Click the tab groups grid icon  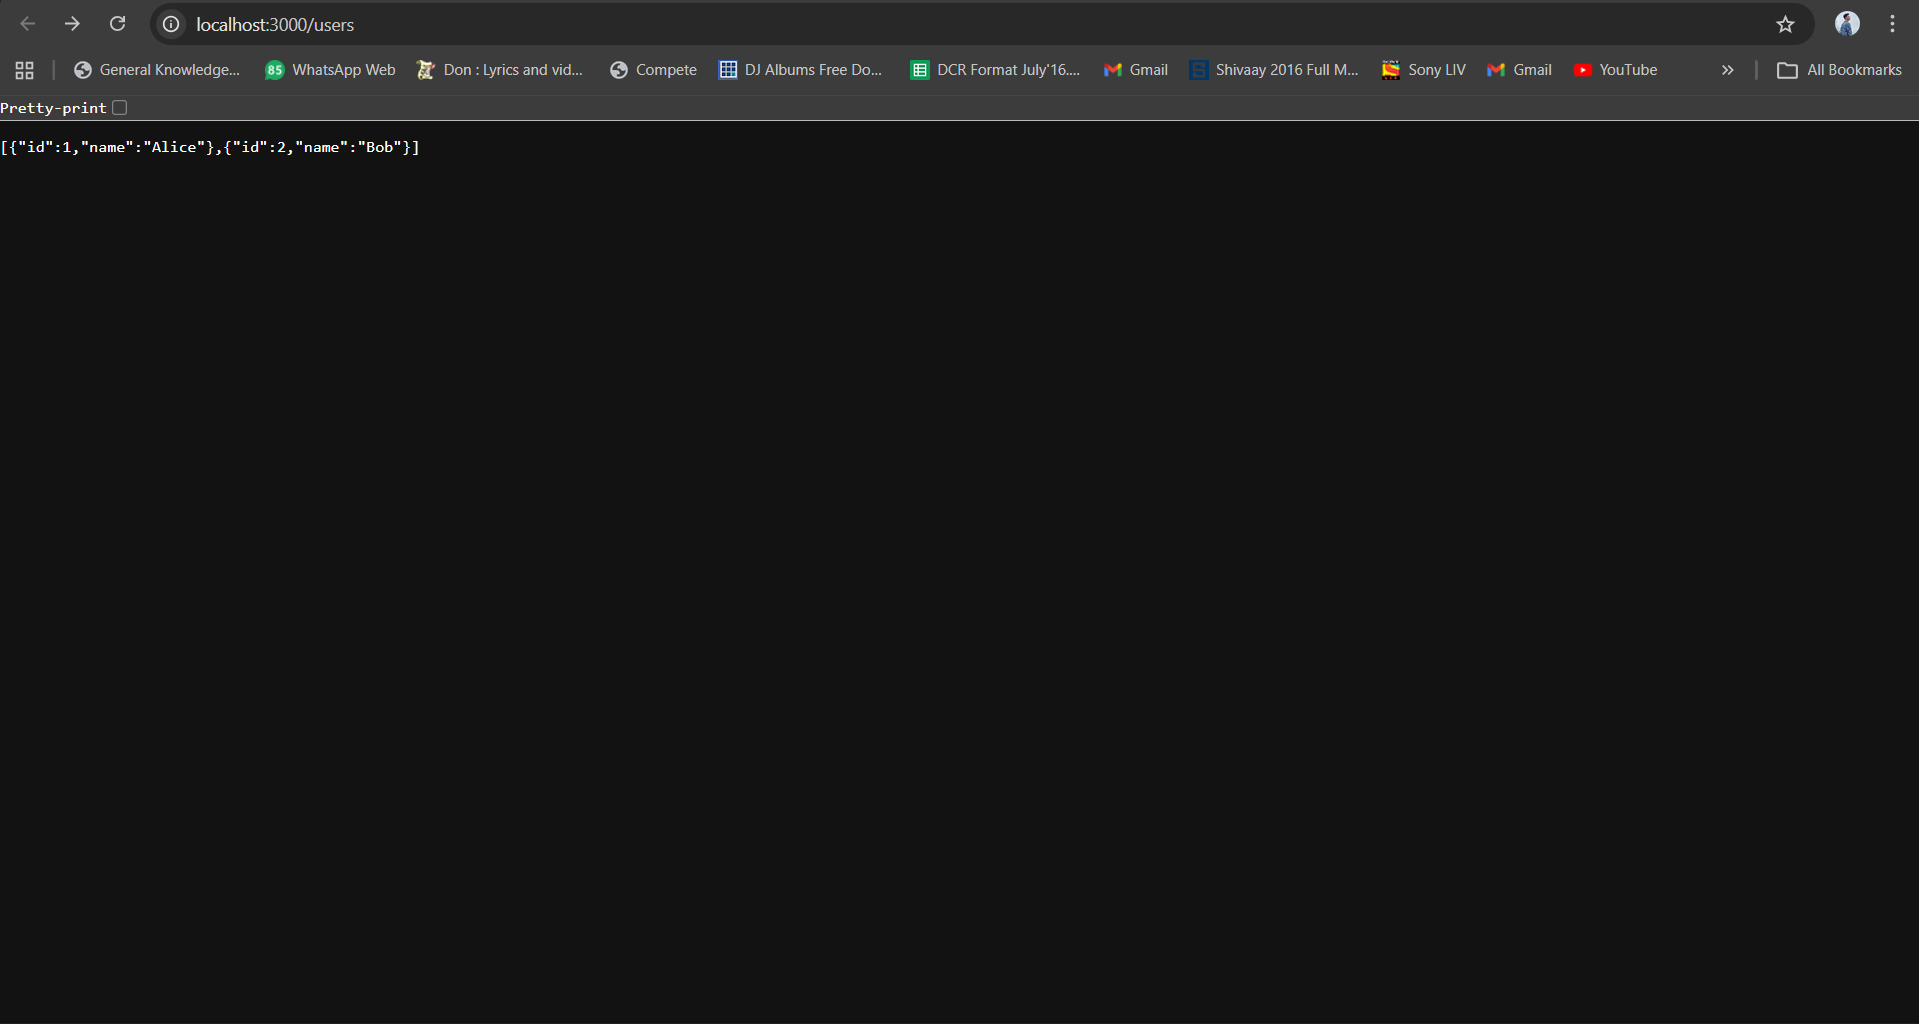tap(24, 70)
